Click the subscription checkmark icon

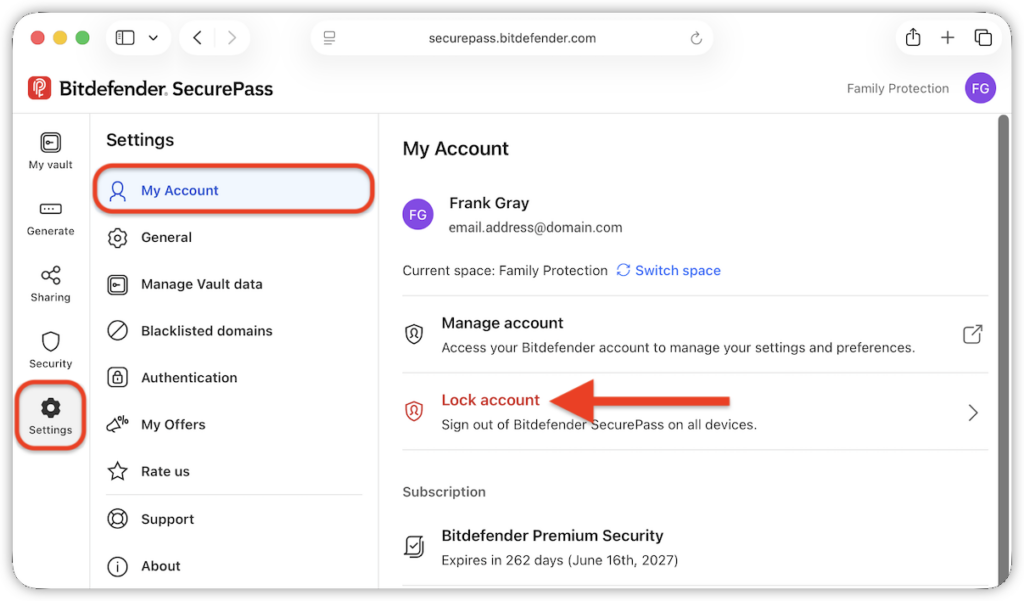415,546
